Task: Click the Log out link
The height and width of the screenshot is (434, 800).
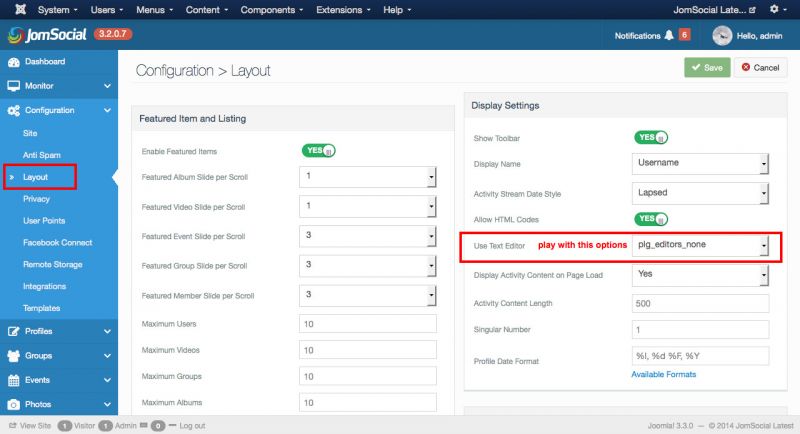Action: [x=192, y=425]
